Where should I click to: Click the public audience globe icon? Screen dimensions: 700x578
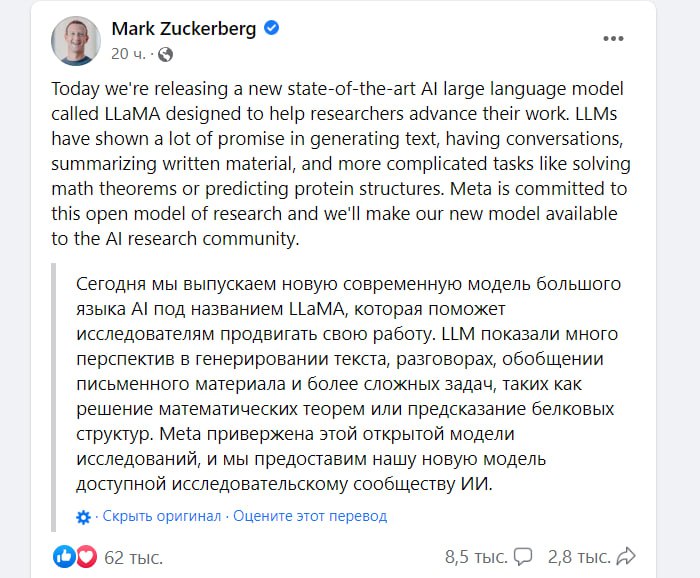click(x=166, y=54)
